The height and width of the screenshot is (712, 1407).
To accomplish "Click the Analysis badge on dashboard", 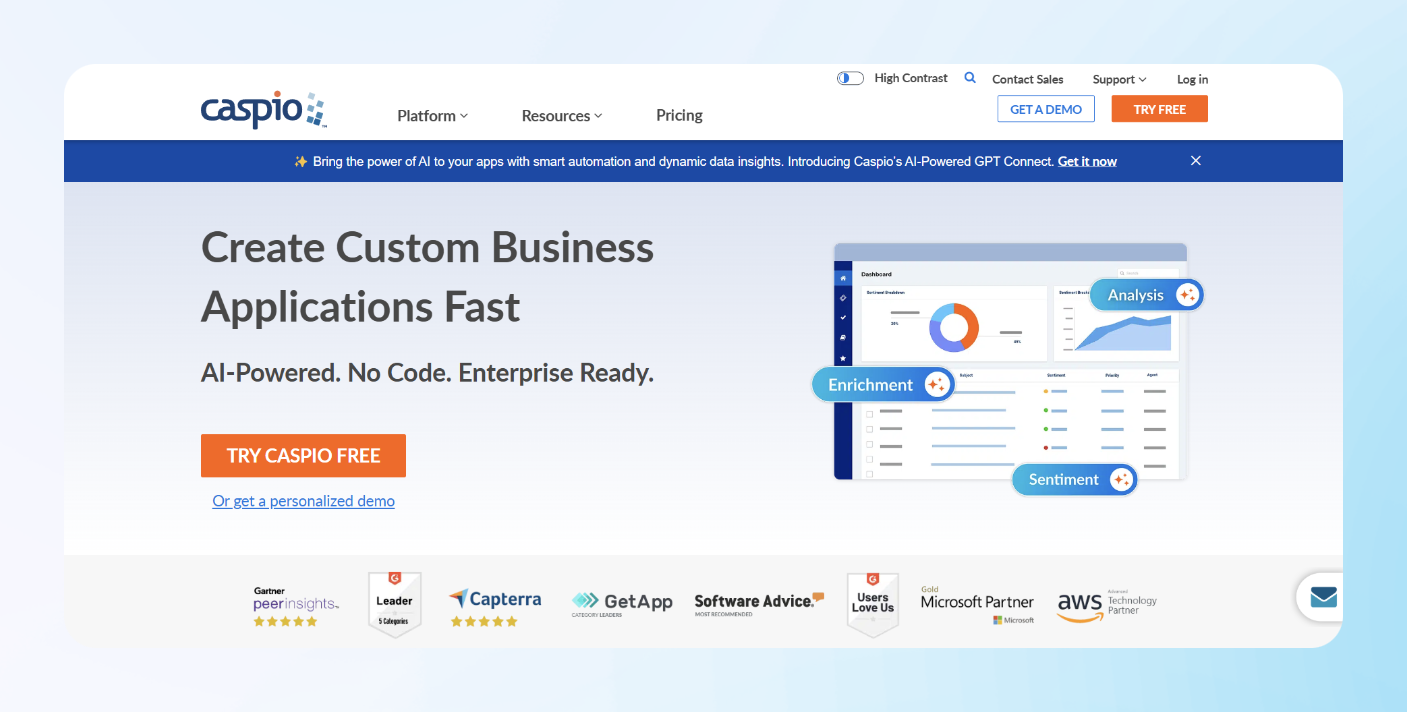I will point(1146,295).
